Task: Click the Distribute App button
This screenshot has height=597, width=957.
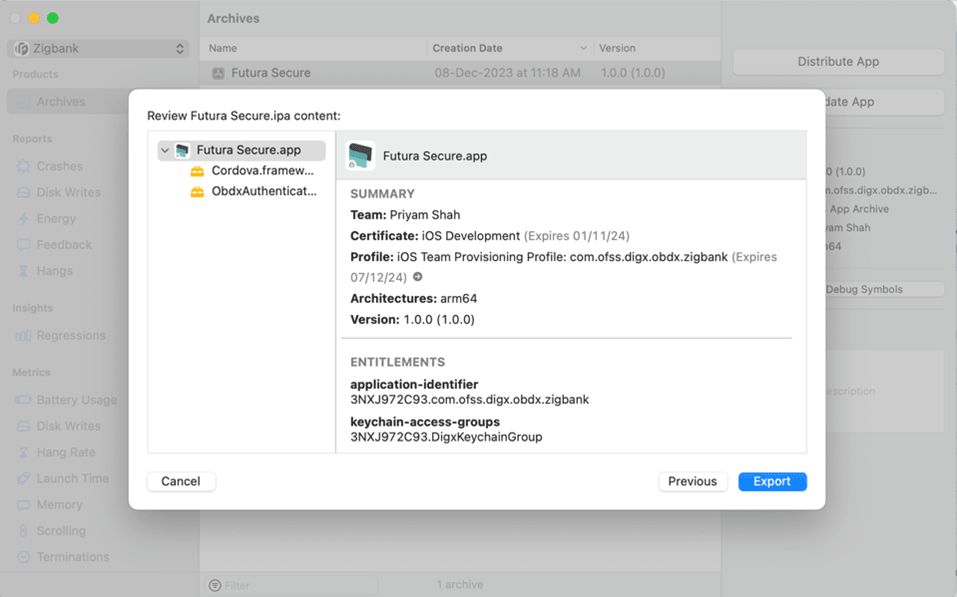Action: pos(838,62)
